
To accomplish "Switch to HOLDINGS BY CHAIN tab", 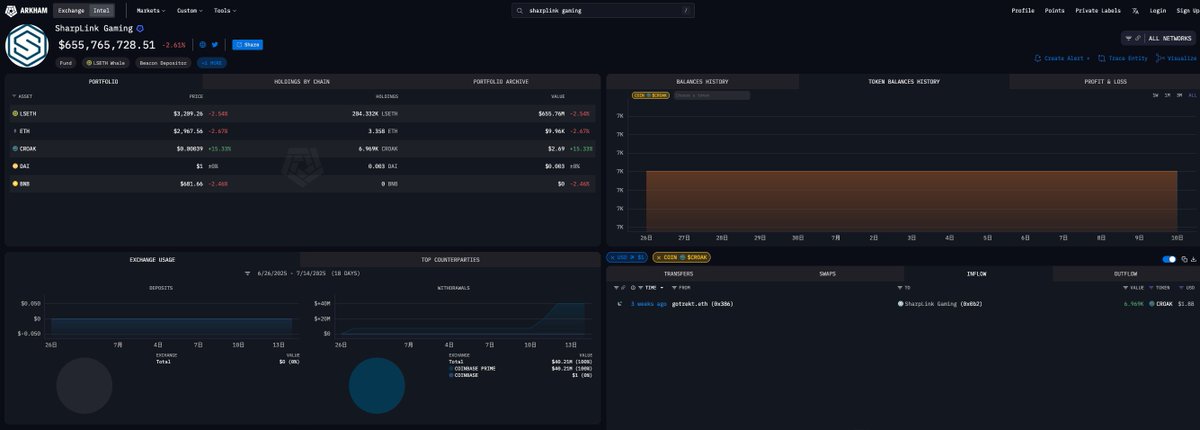I will click(301, 81).
